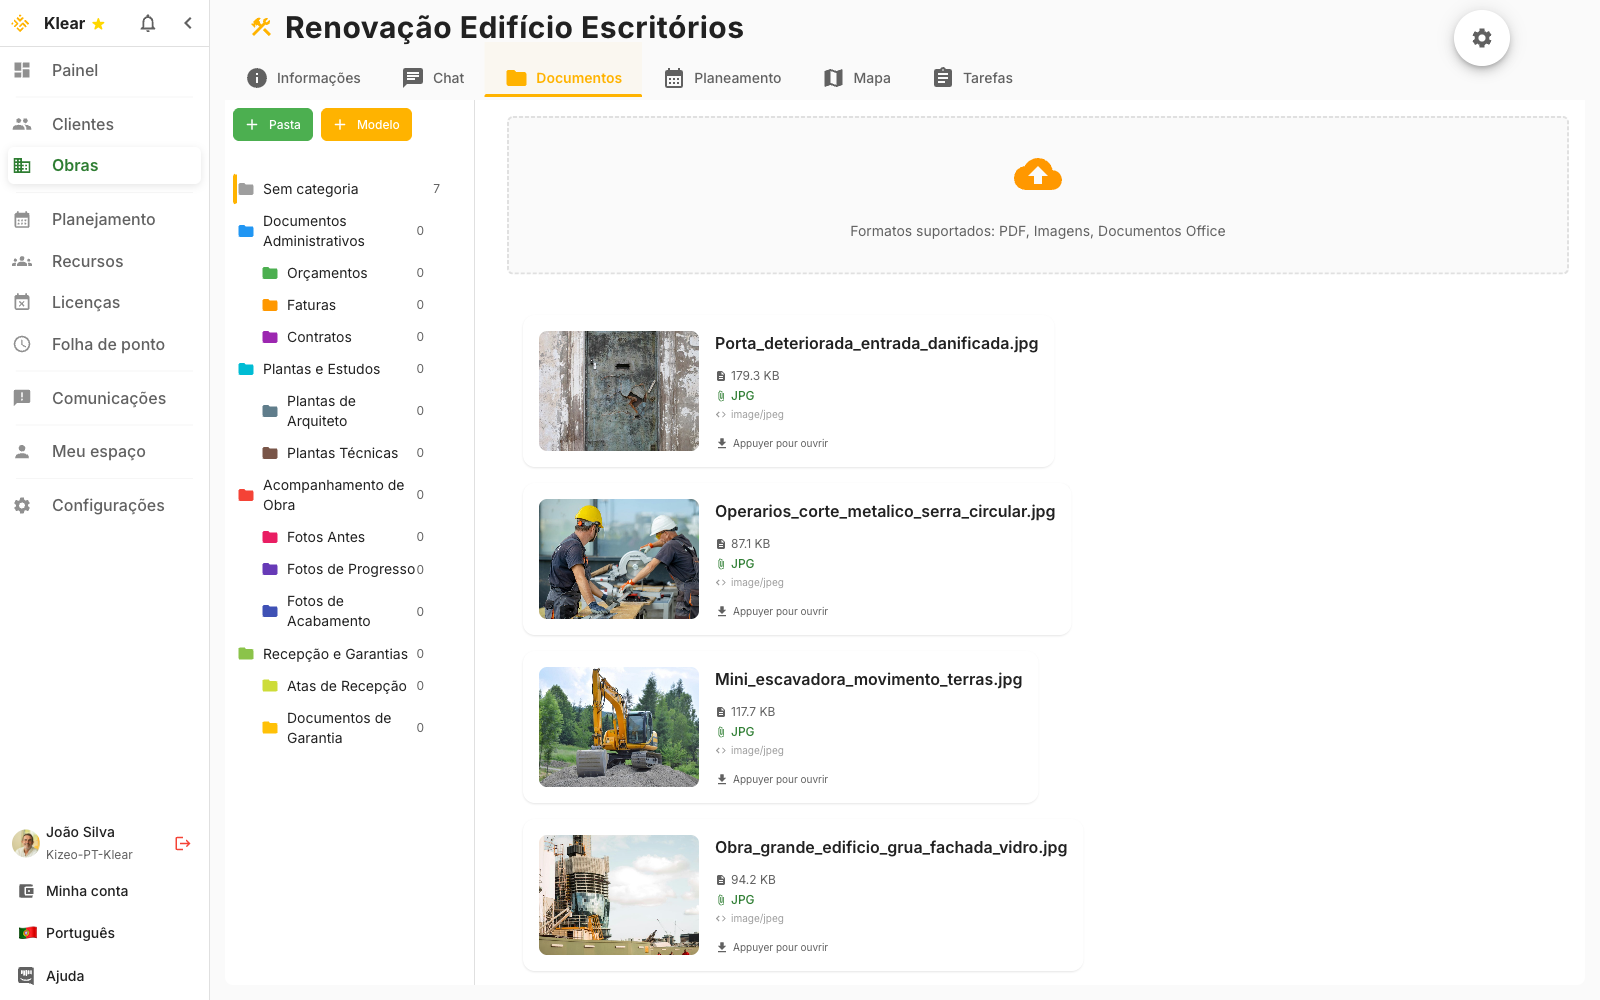Open Planejamento calendar icon

point(22,219)
